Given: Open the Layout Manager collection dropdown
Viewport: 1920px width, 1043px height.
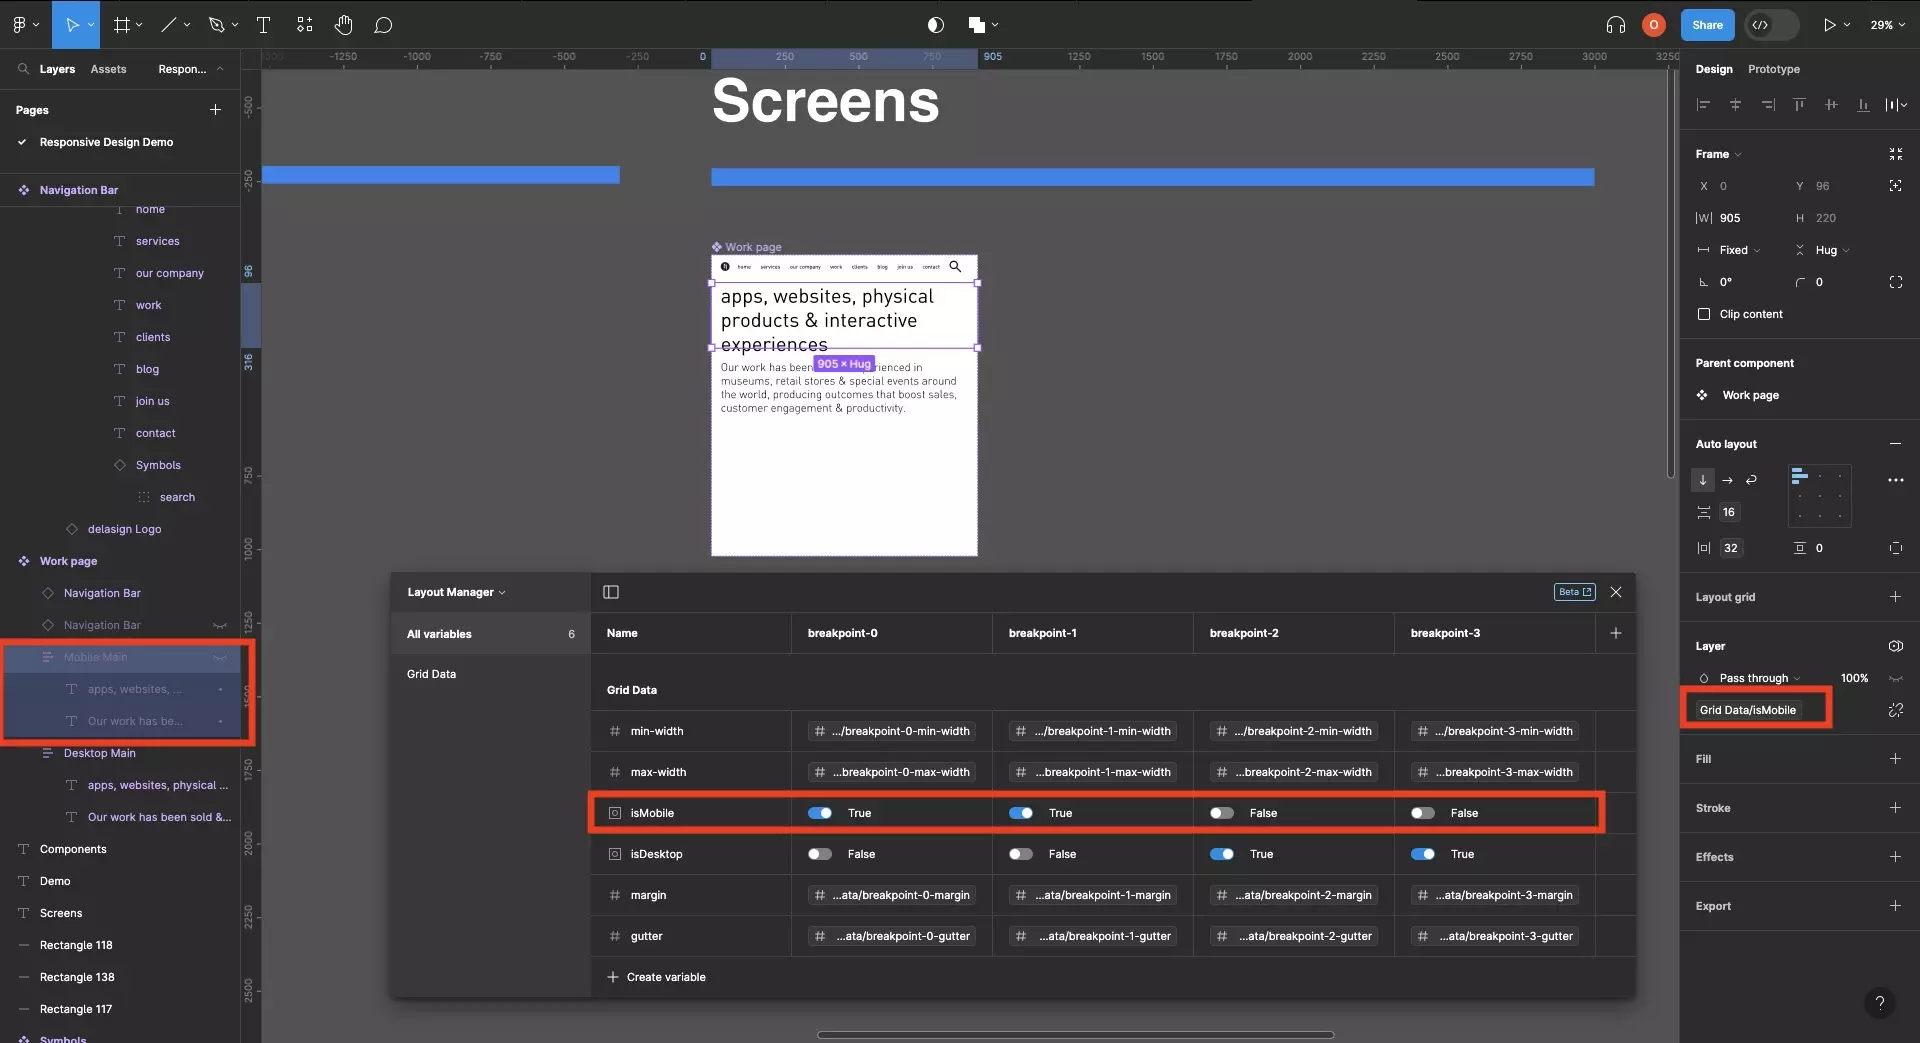Looking at the screenshot, I should pos(456,592).
